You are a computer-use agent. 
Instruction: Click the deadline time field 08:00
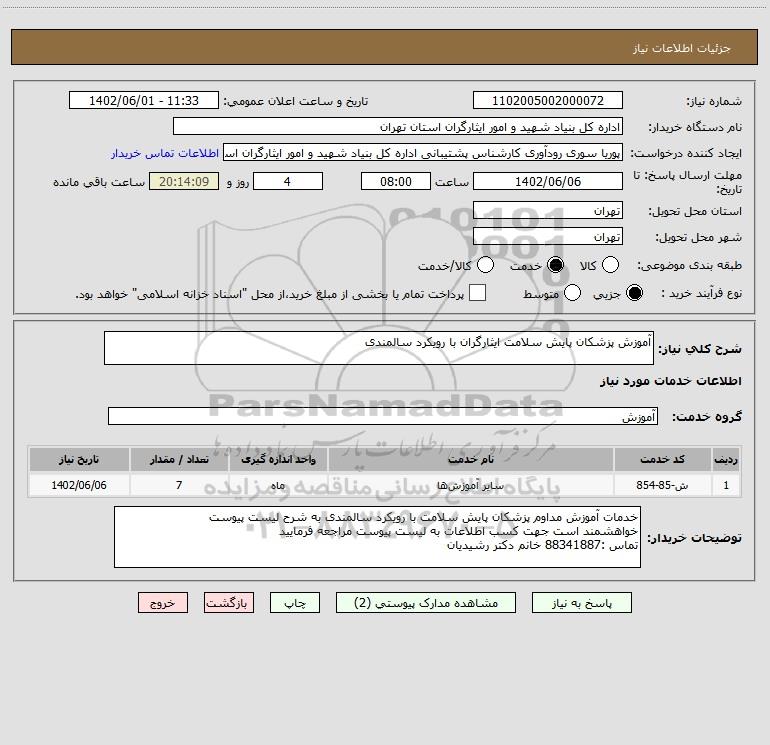396,181
